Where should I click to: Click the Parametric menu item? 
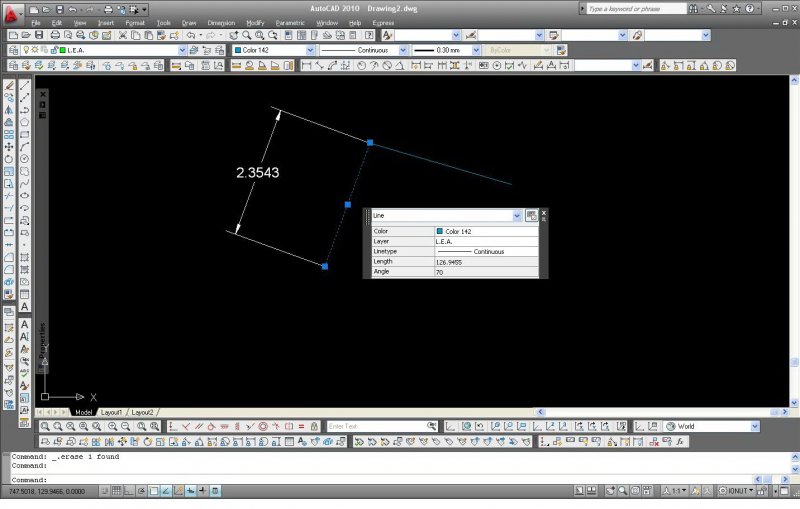pyautogui.click(x=290, y=22)
